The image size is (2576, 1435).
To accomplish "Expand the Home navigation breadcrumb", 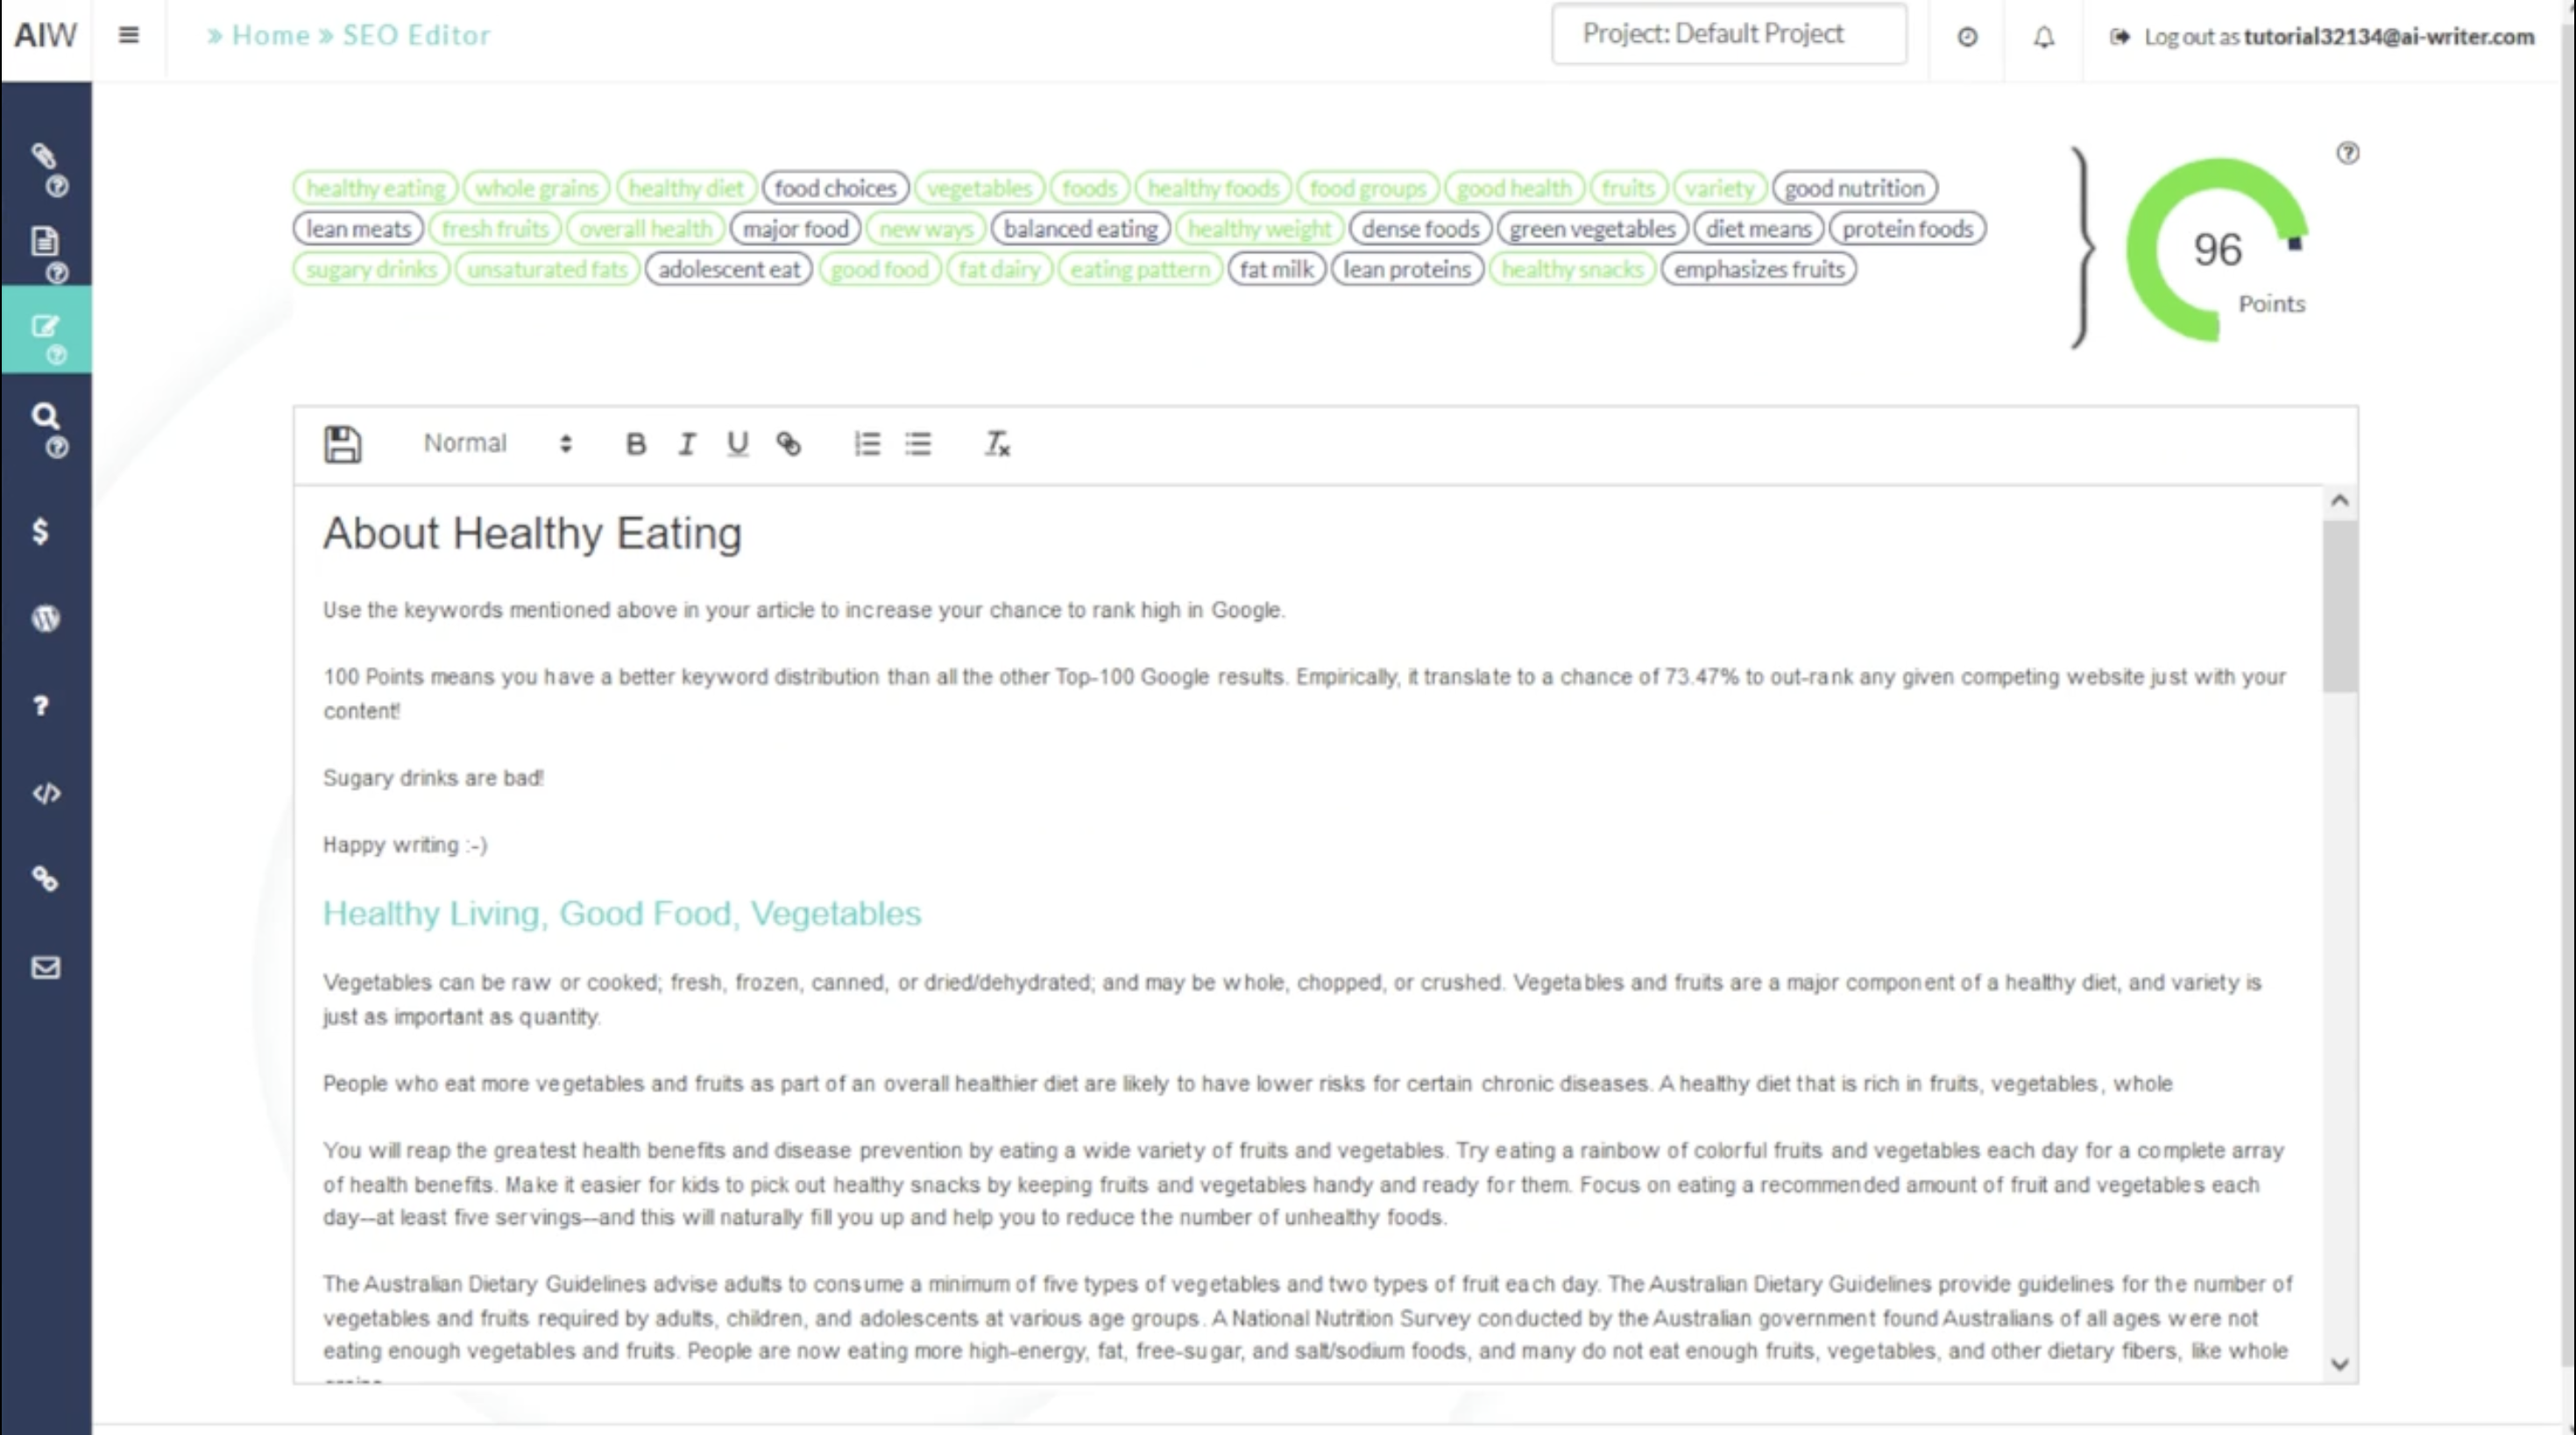I will (269, 33).
